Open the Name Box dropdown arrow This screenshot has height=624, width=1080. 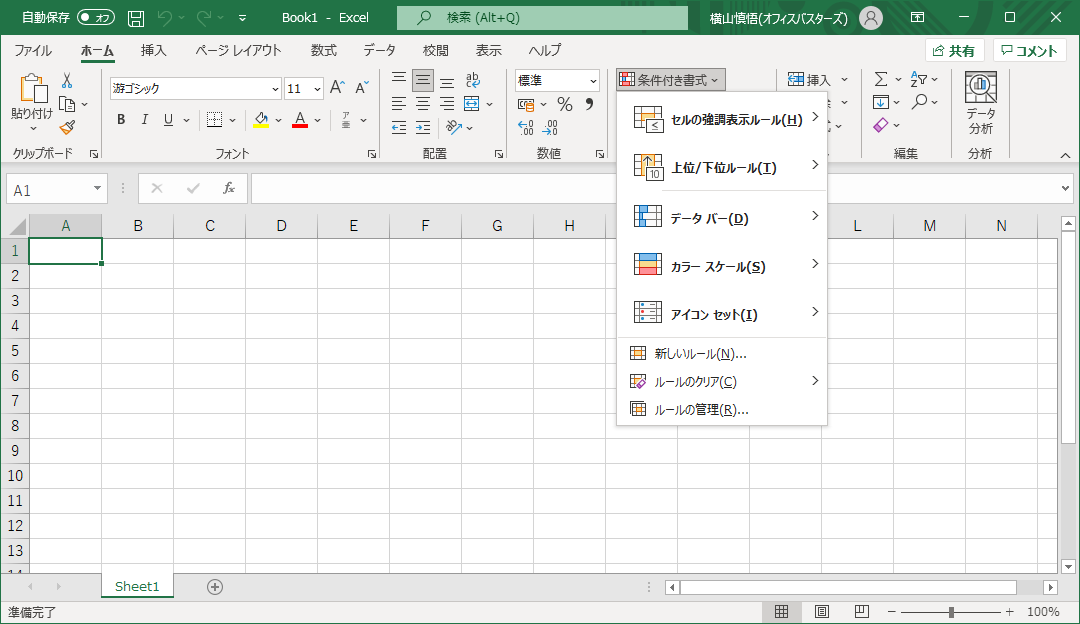[97, 189]
